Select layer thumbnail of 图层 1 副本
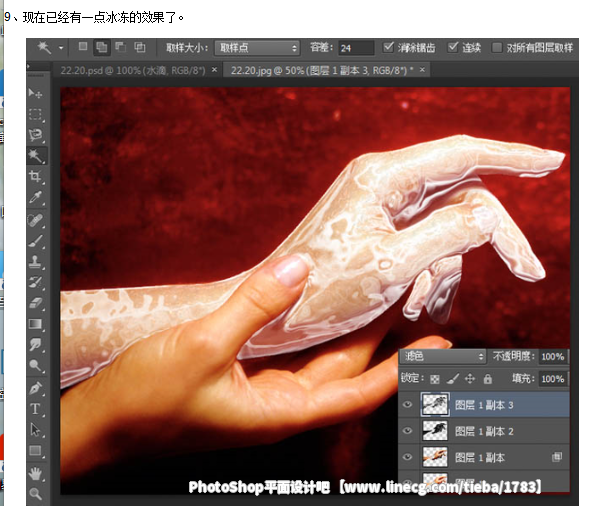597x506 pixels. [435, 457]
